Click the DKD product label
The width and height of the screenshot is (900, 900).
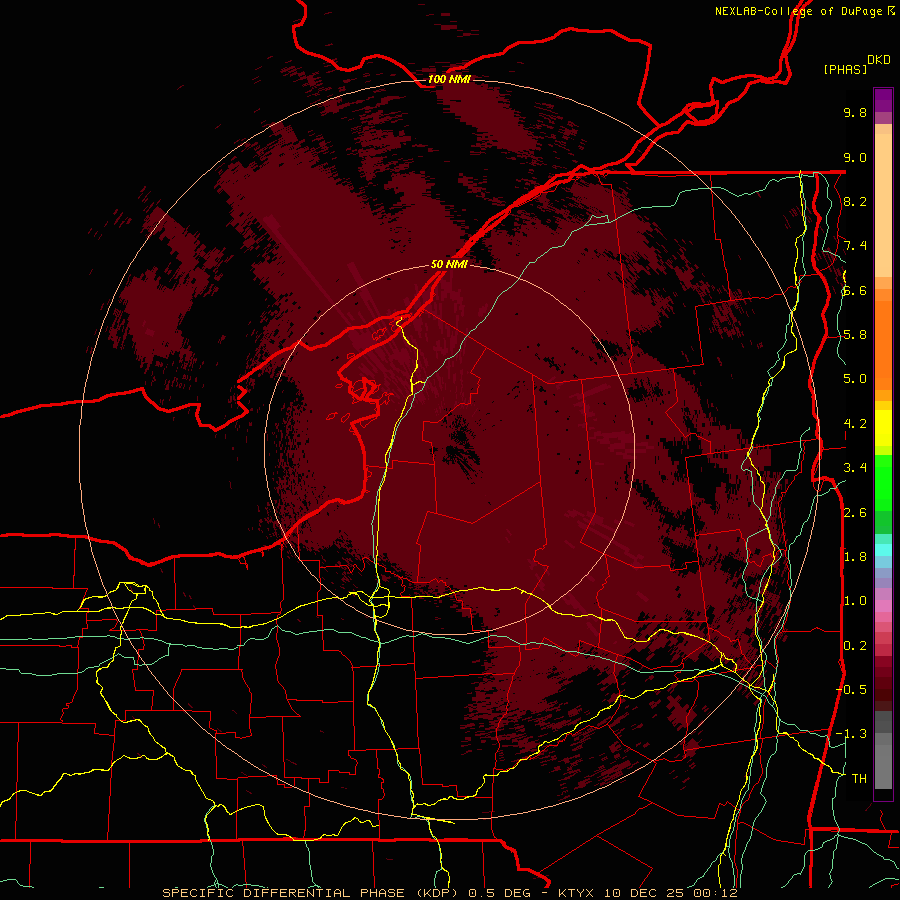879,60
